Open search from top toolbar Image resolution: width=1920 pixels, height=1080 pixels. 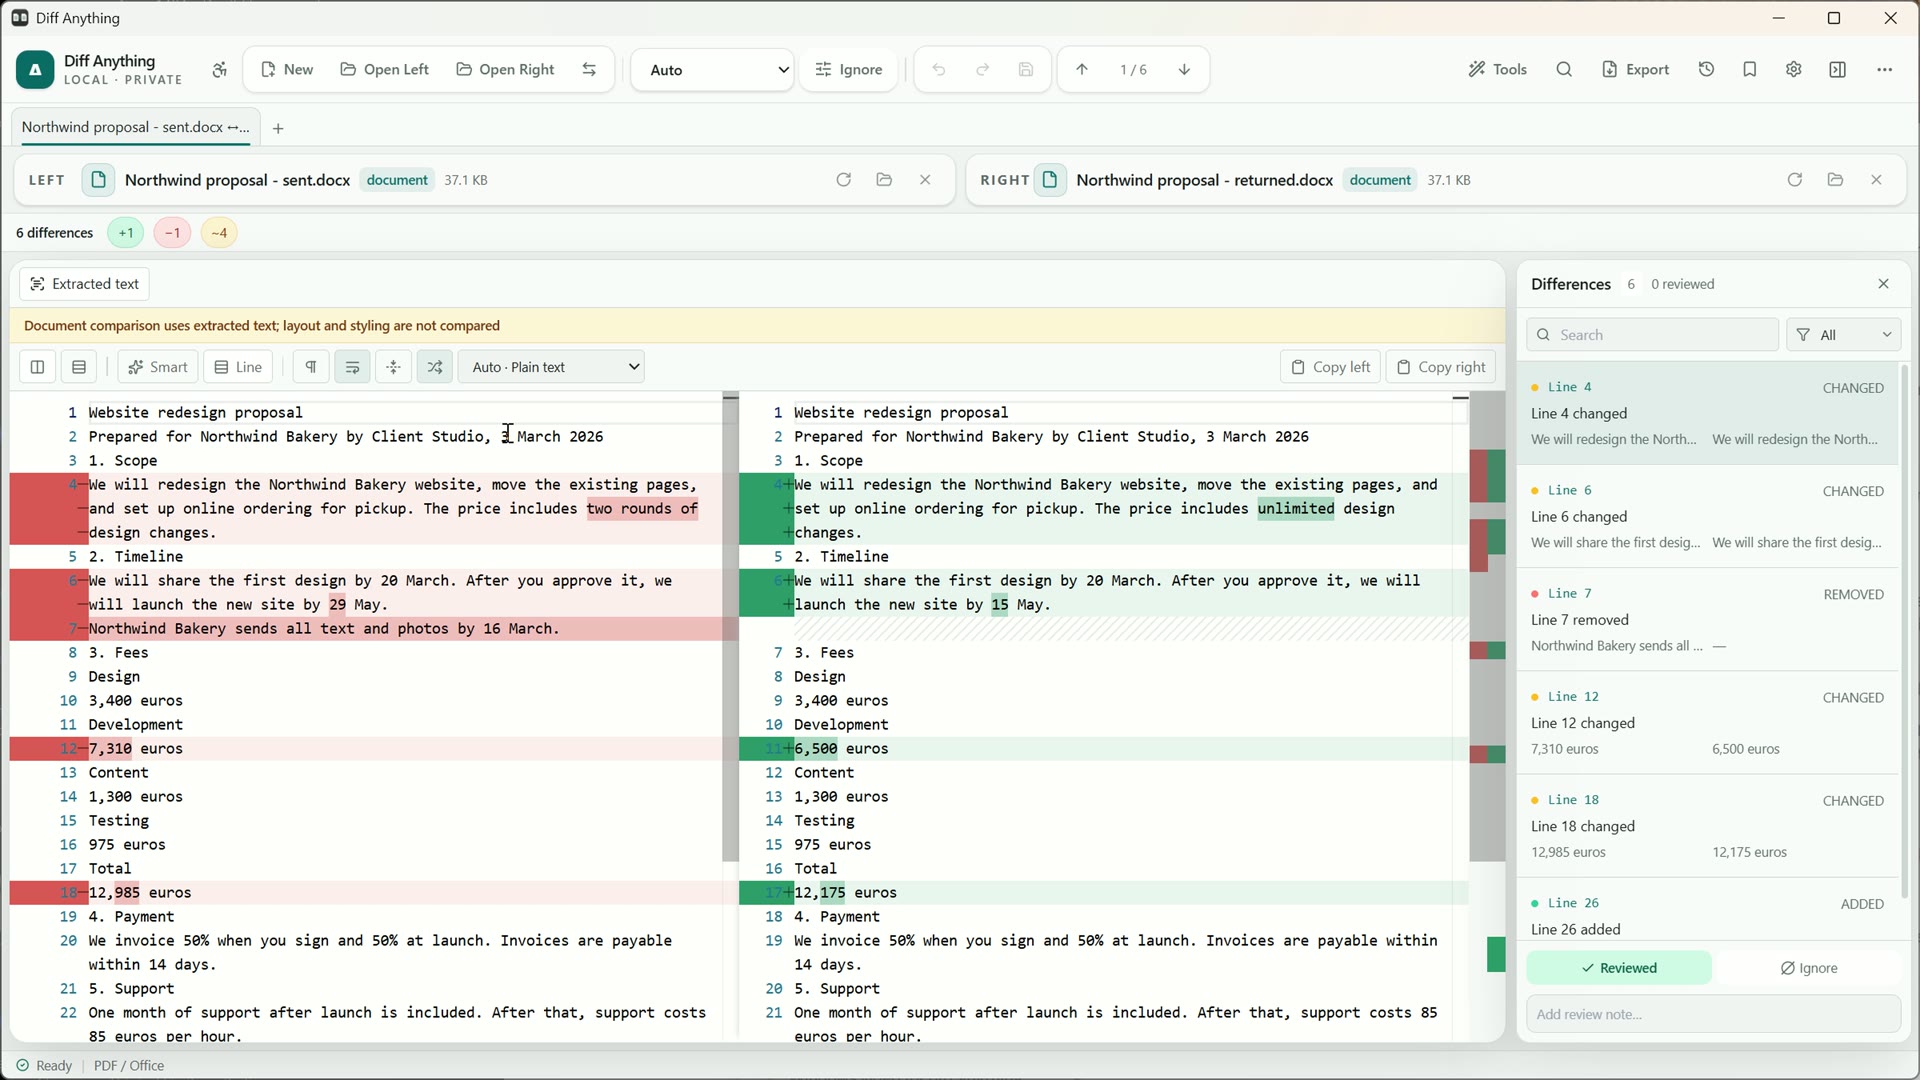[x=1565, y=70]
